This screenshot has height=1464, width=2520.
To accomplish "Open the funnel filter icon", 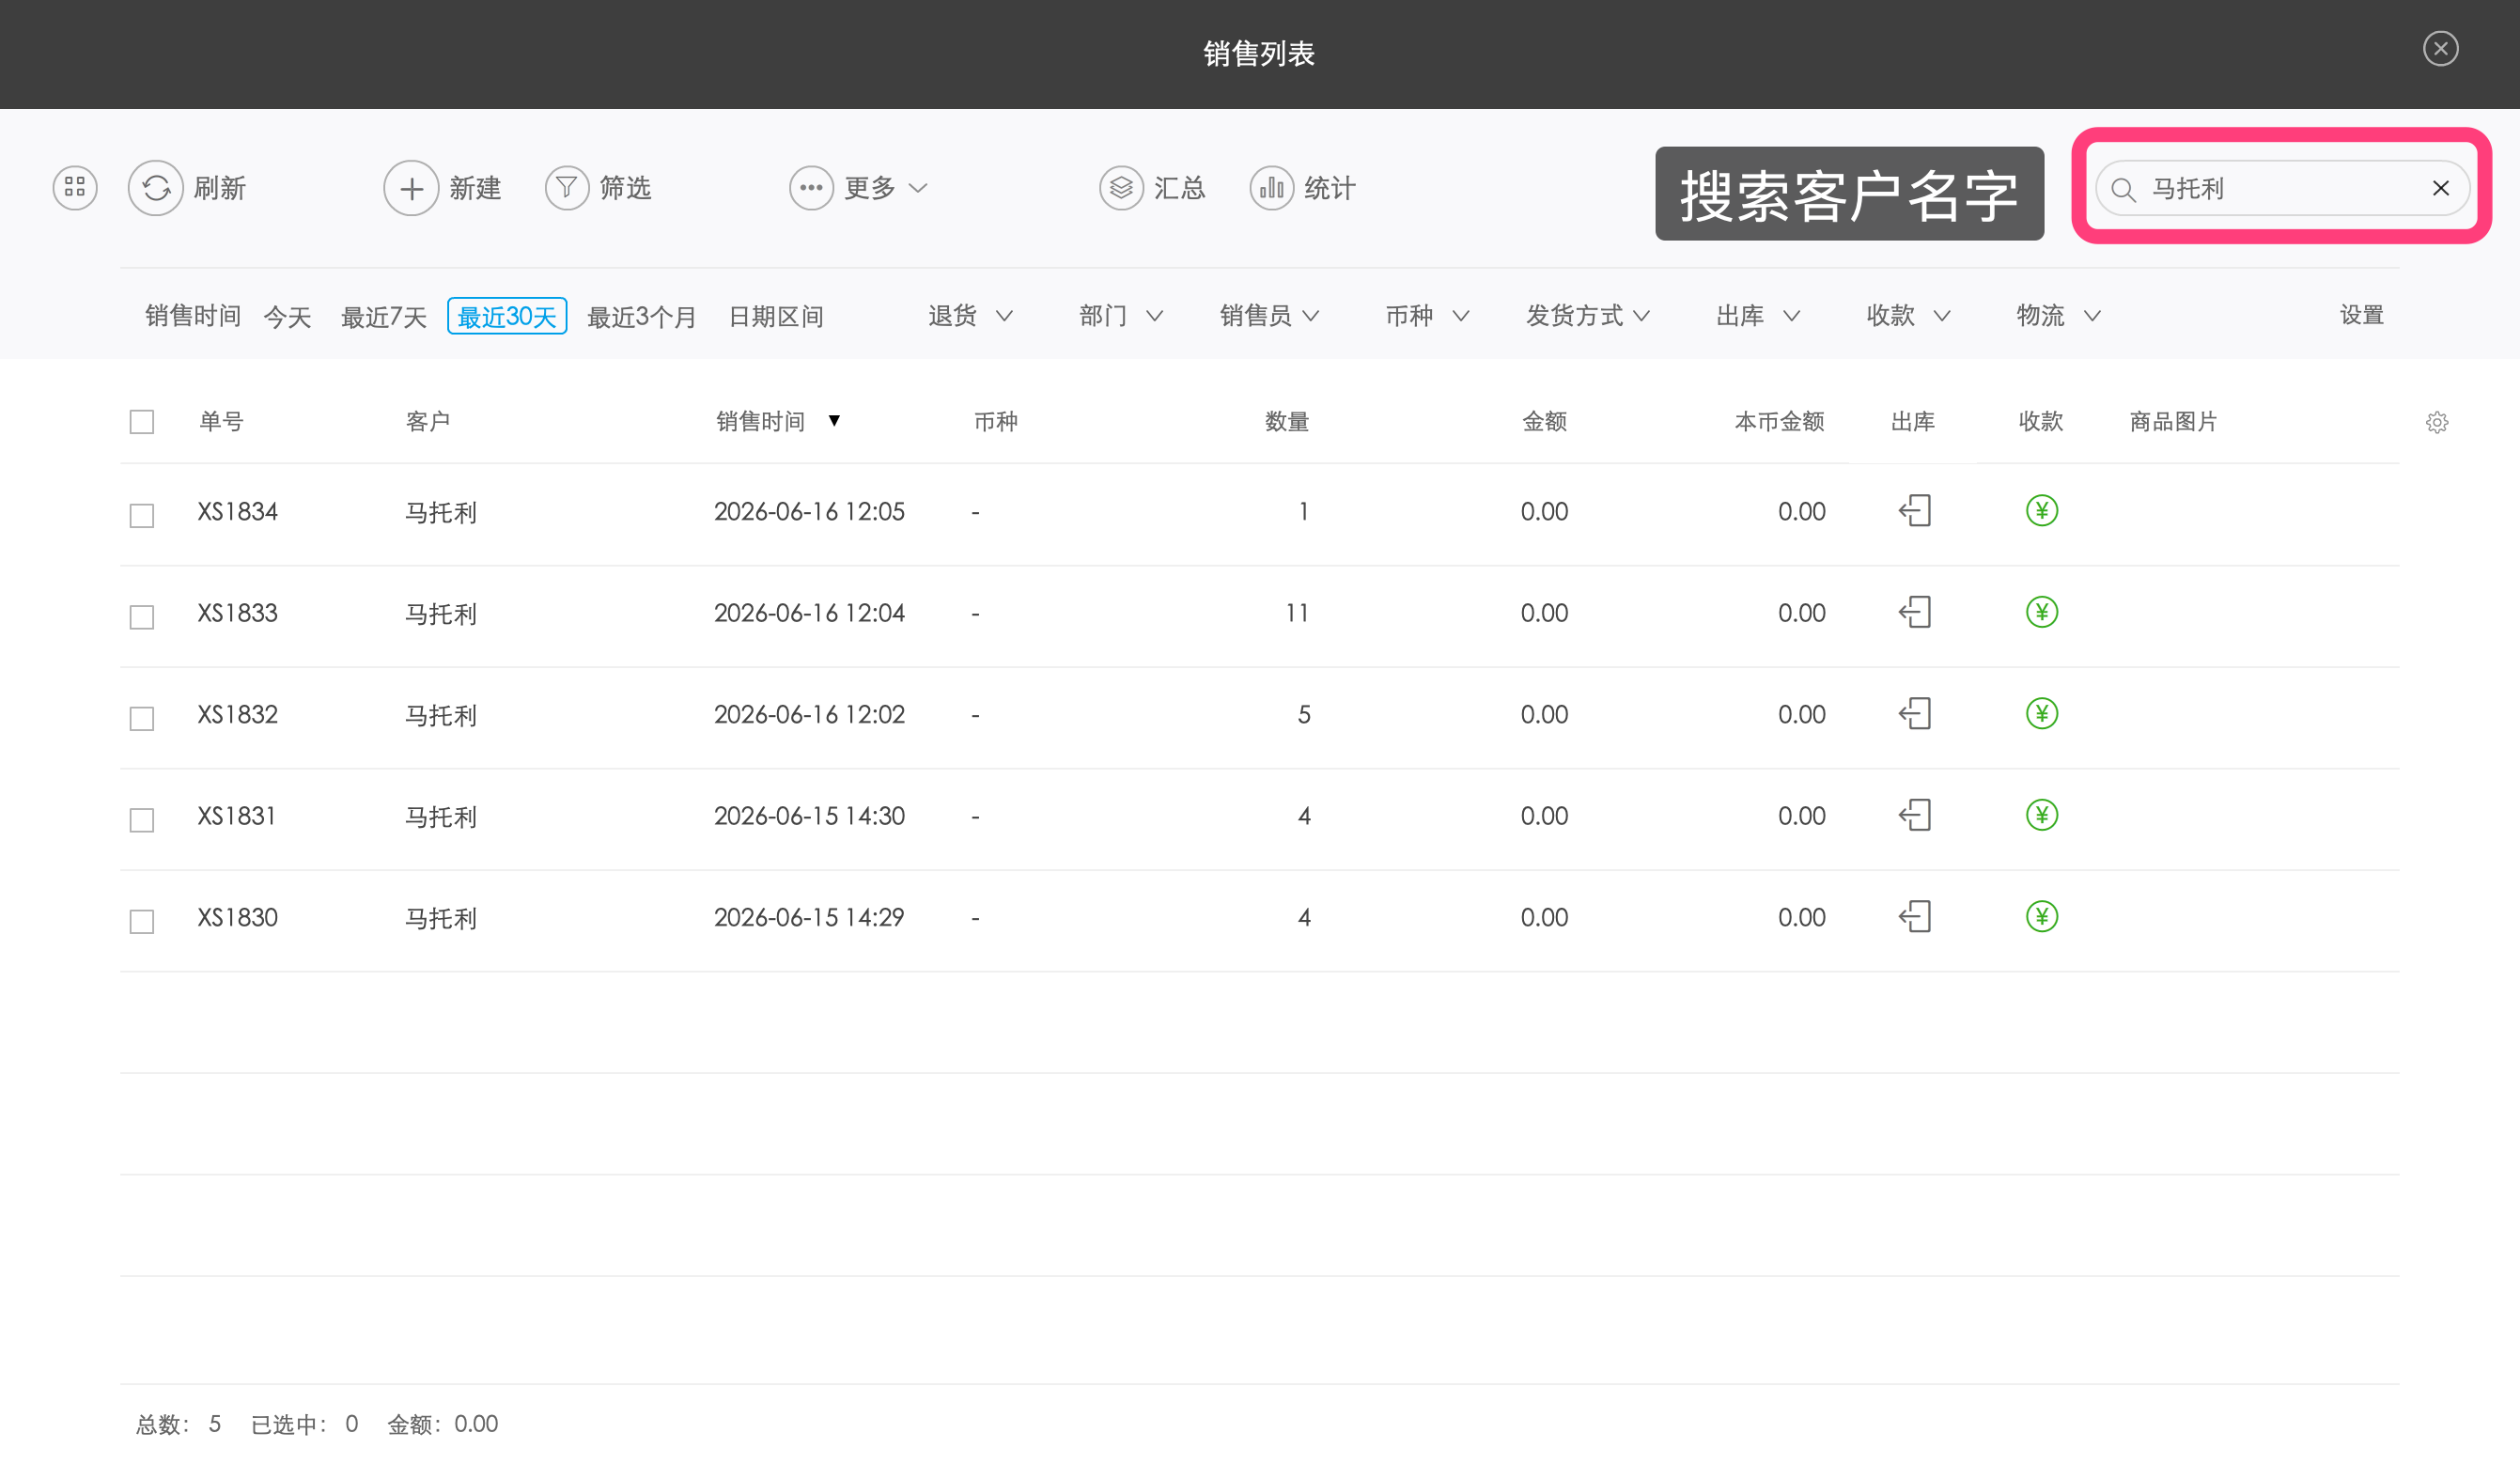I will tap(567, 188).
